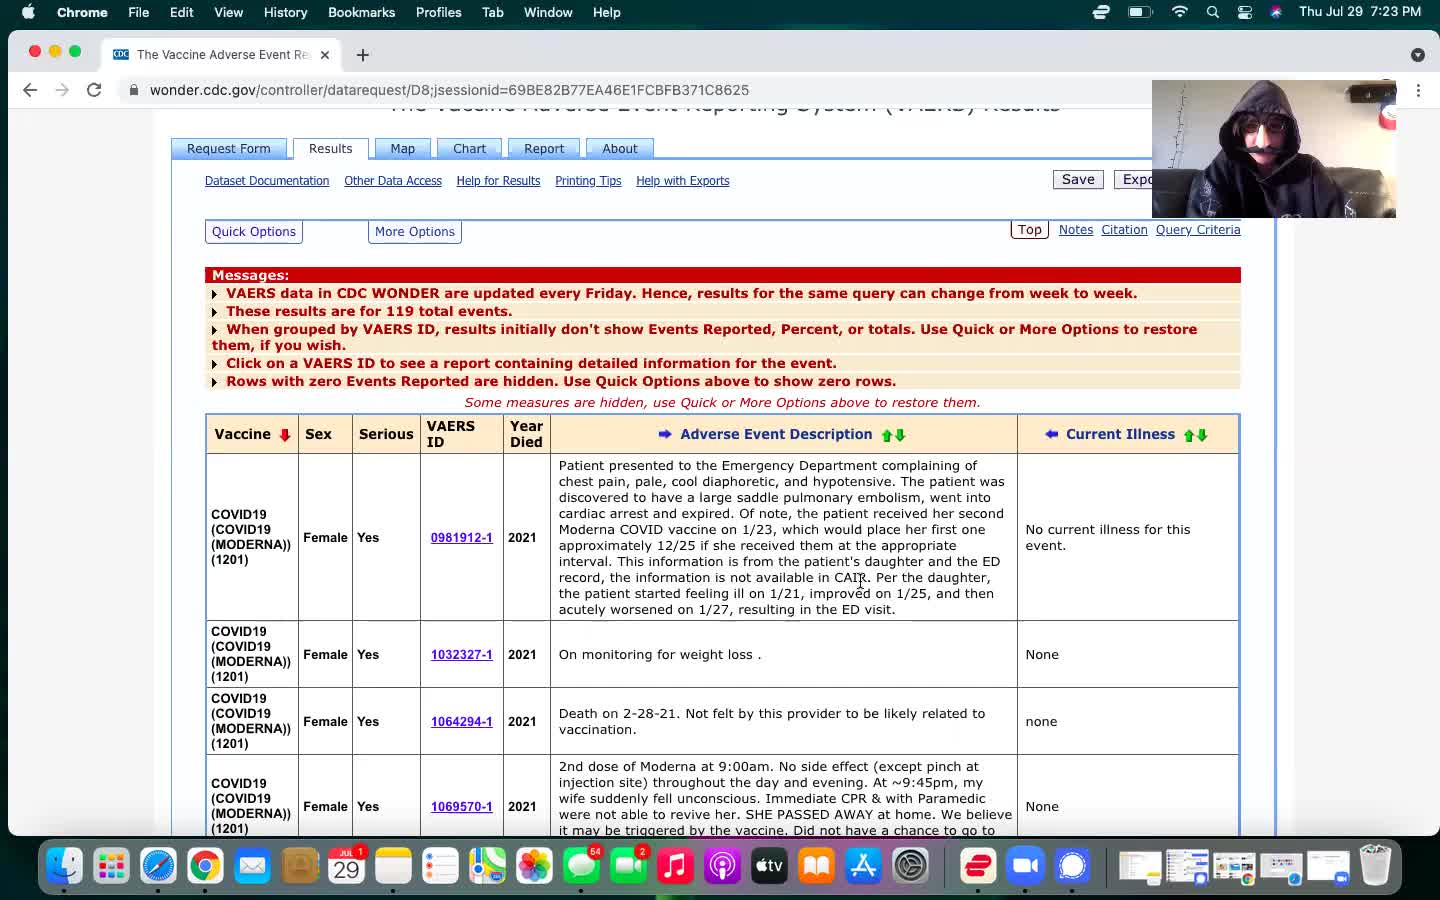Image resolution: width=1440 pixels, height=900 pixels.
Task: Click the blue left arrow before Current Illness
Action: (x=1051, y=434)
